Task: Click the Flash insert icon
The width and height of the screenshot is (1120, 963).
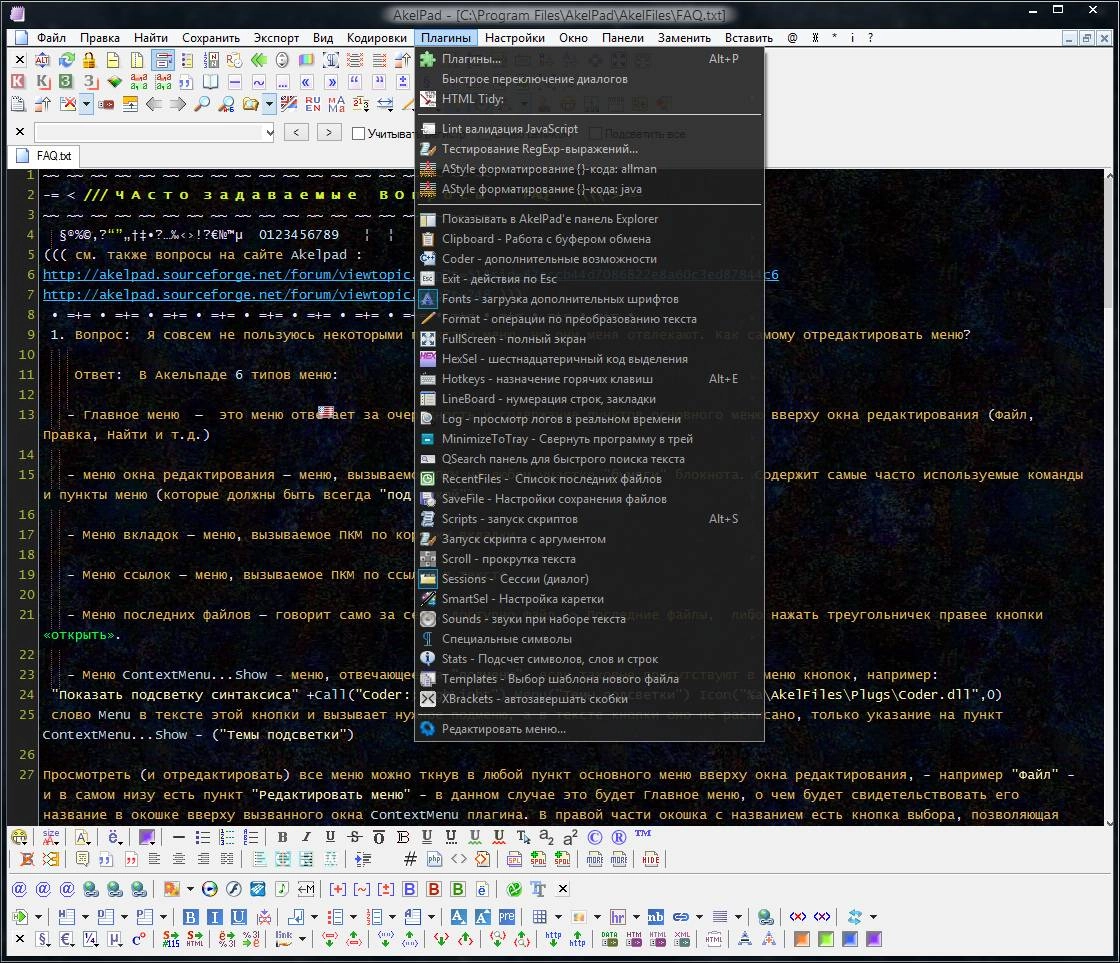Action: 234,889
